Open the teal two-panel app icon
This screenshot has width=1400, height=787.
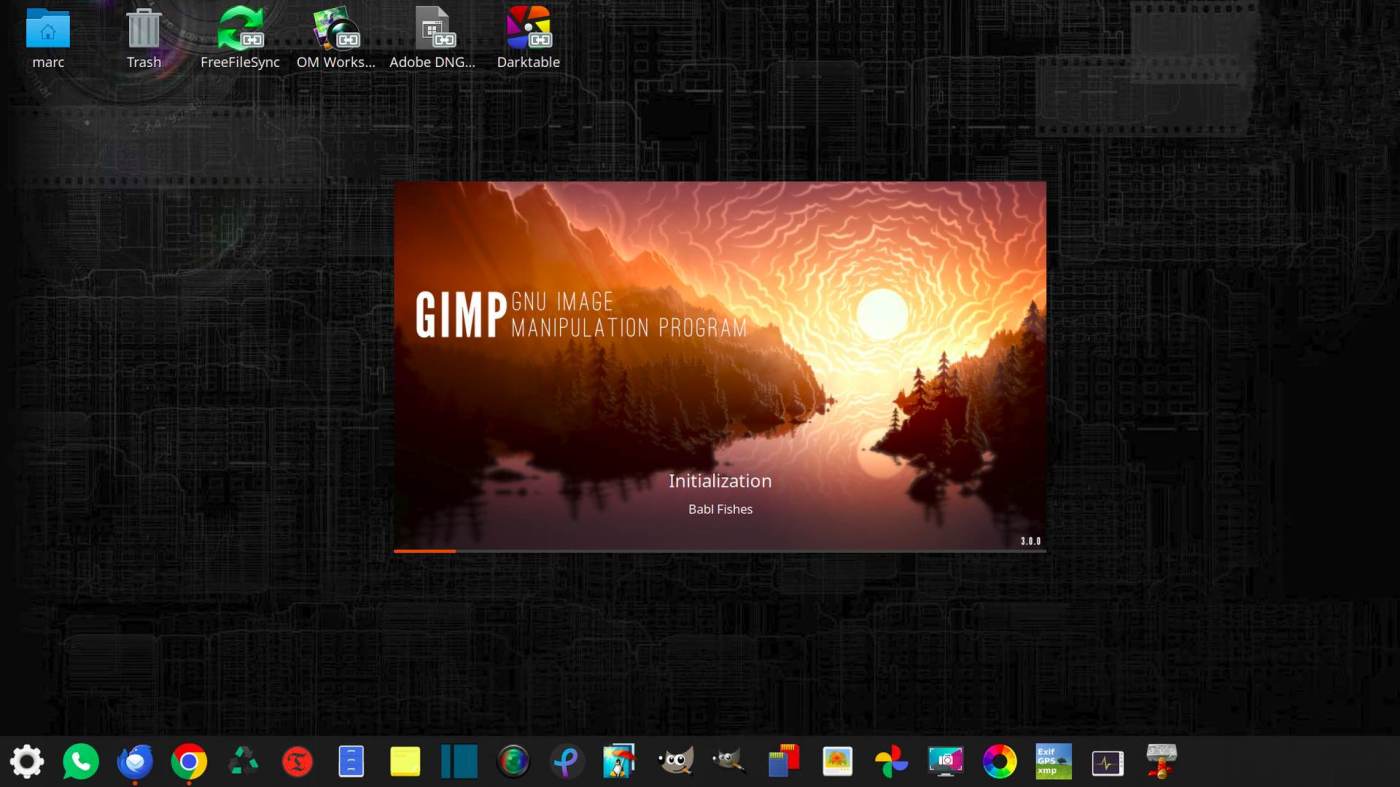pyautogui.click(x=459, y=762)
